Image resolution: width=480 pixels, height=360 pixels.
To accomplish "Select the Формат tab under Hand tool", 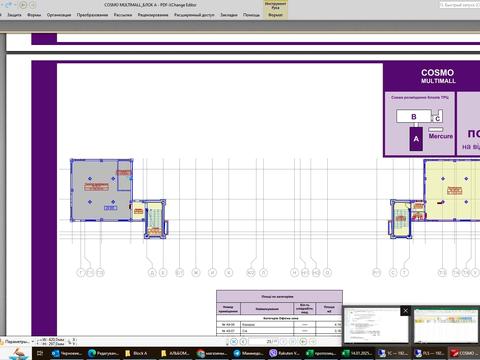I will (275, 15).
